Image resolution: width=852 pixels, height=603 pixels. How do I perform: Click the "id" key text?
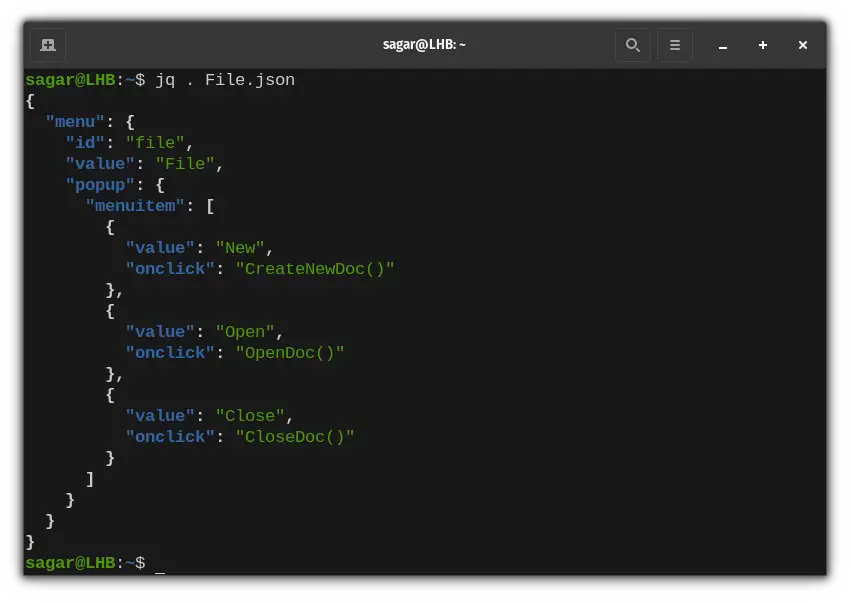click(x=84, y=142)
